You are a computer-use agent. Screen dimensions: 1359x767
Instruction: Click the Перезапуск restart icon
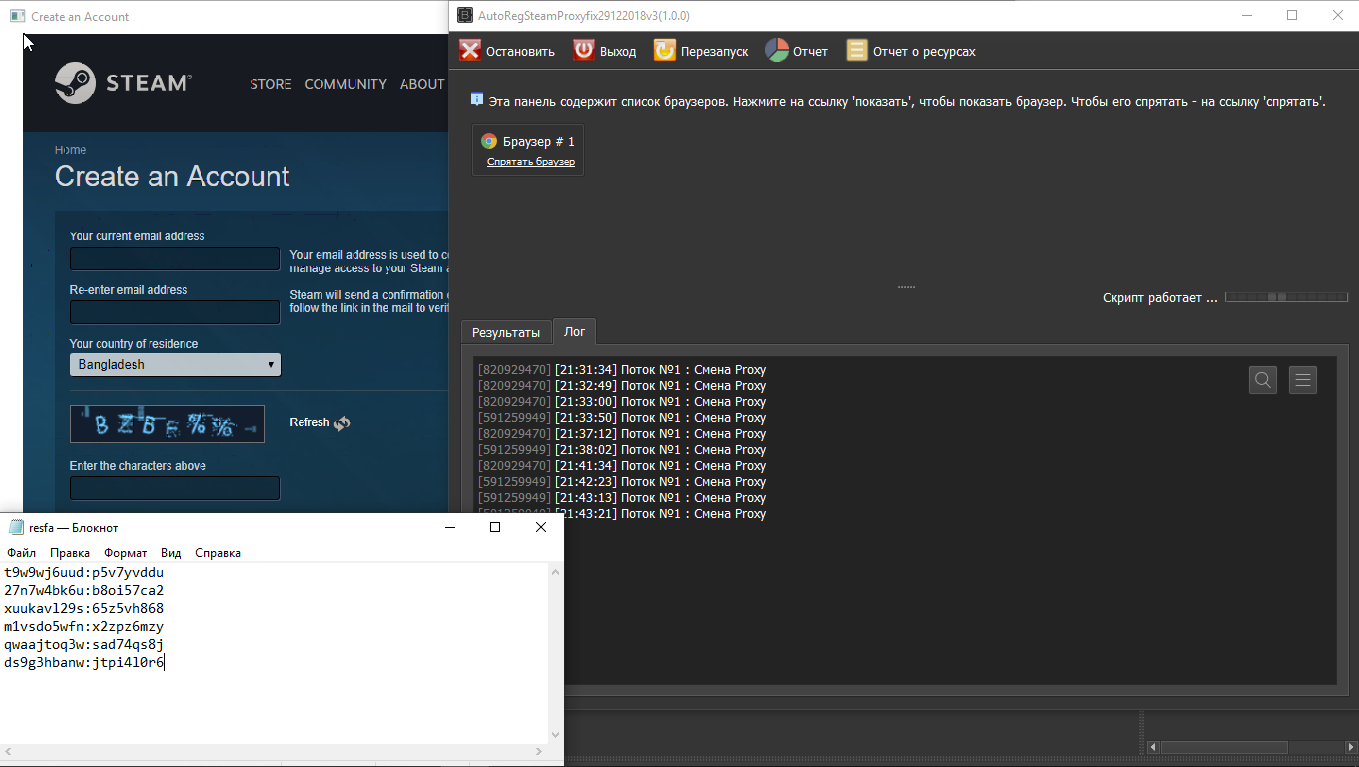[665, 50]
